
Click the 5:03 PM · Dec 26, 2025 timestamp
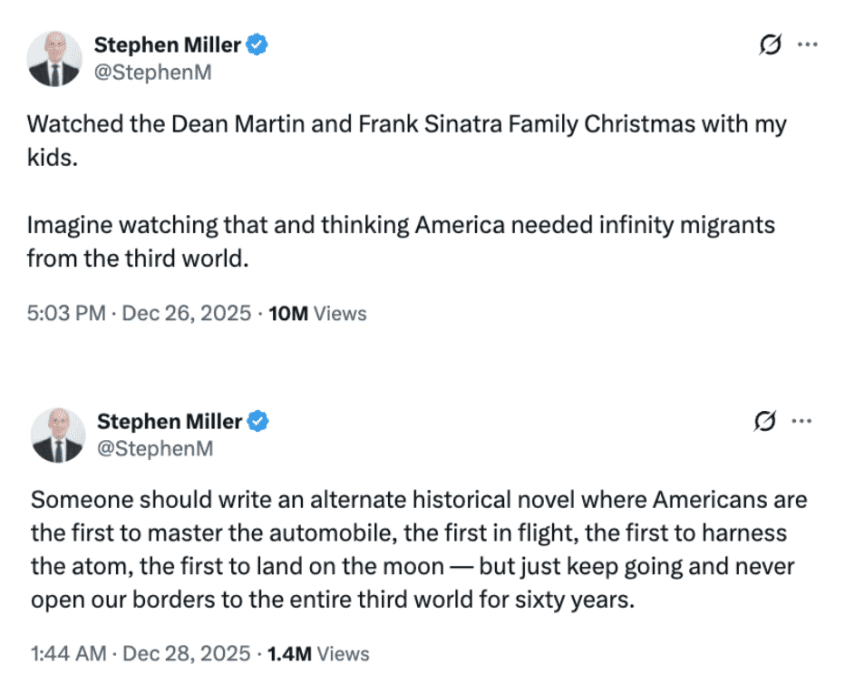[138, 313]
